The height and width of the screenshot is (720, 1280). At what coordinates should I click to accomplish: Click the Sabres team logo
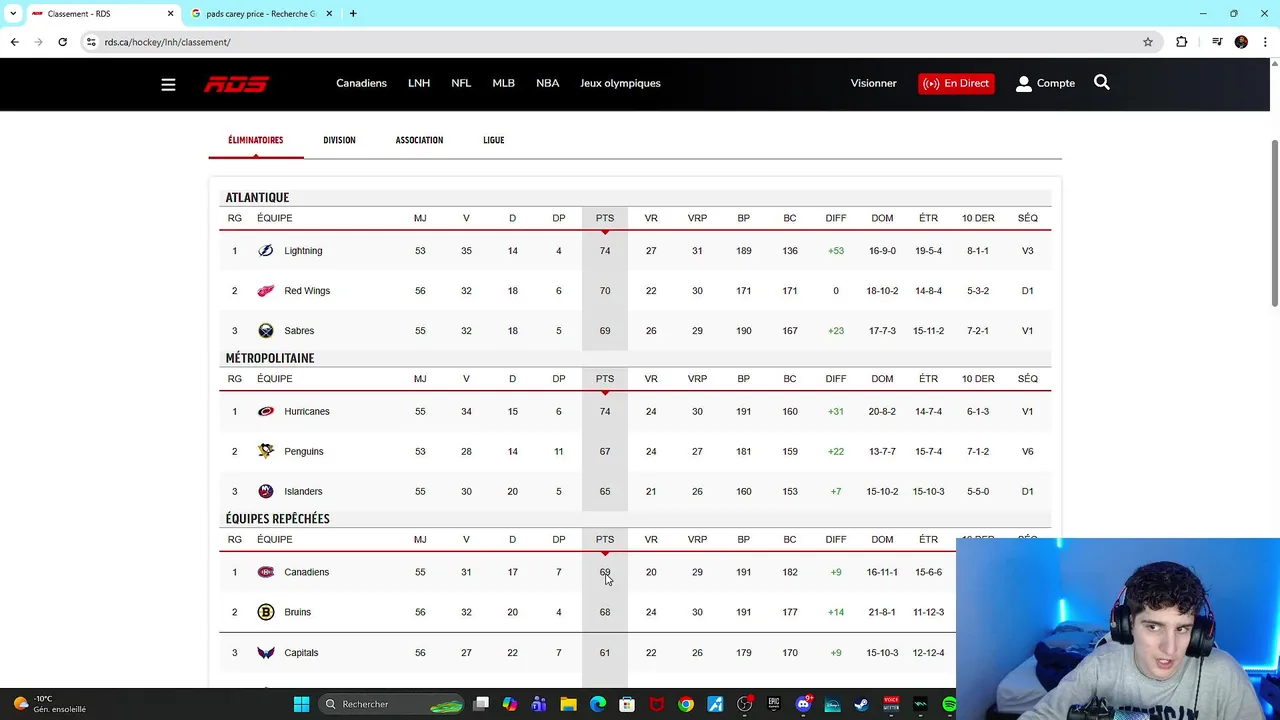tap(265, 331)
